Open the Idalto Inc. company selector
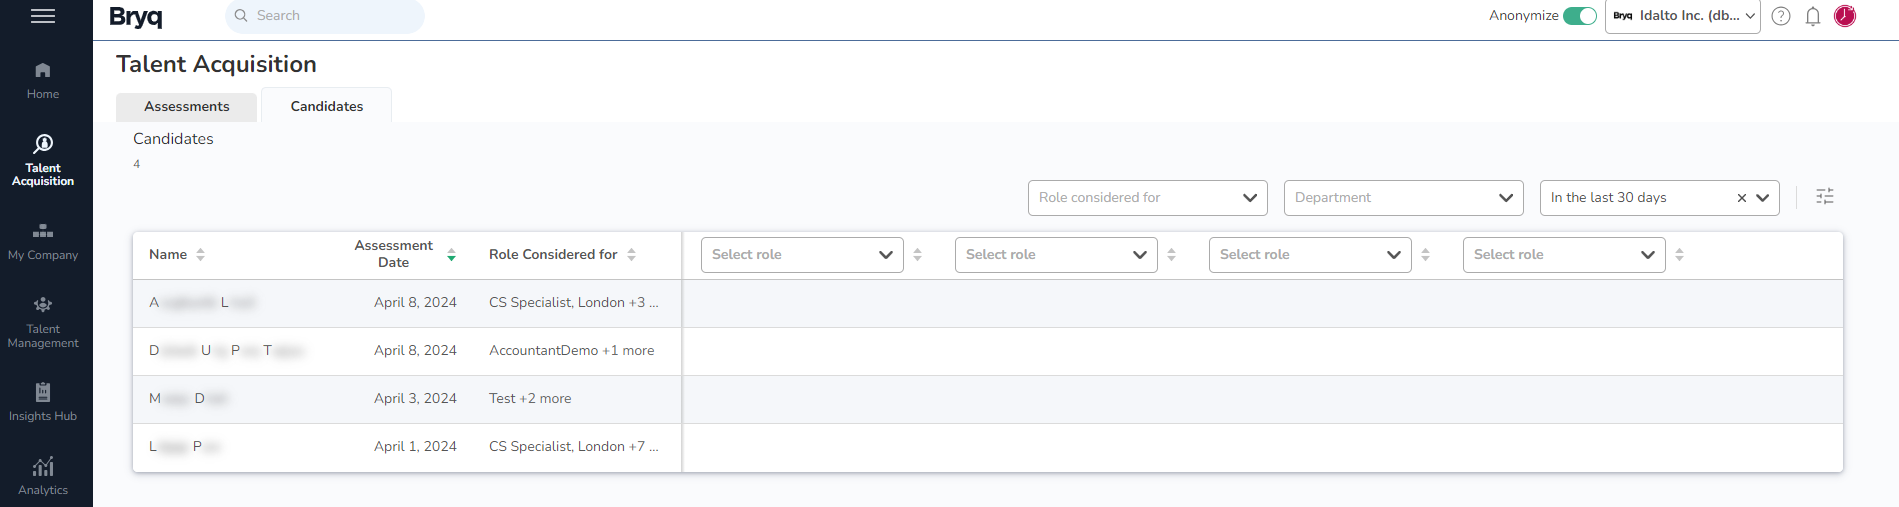This screenshot has width=1899, height=507. [1683, 16]
